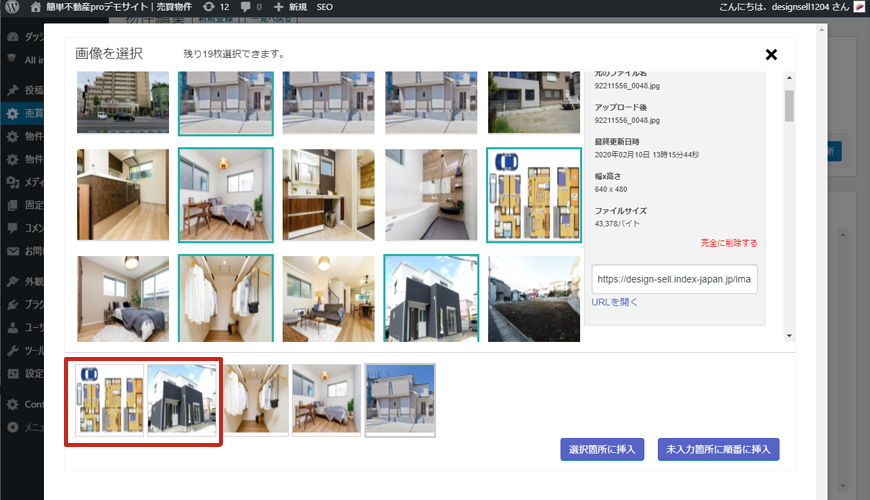Open the comments bubble icon in admin bar
Screen dimensions: 870x500
[x=244, y=7]
